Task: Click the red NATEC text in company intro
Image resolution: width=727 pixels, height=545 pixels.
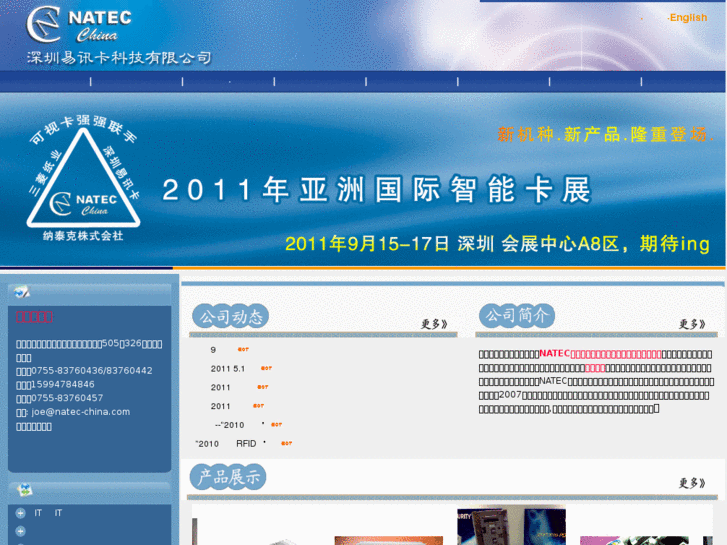Action: pos(555,353)
